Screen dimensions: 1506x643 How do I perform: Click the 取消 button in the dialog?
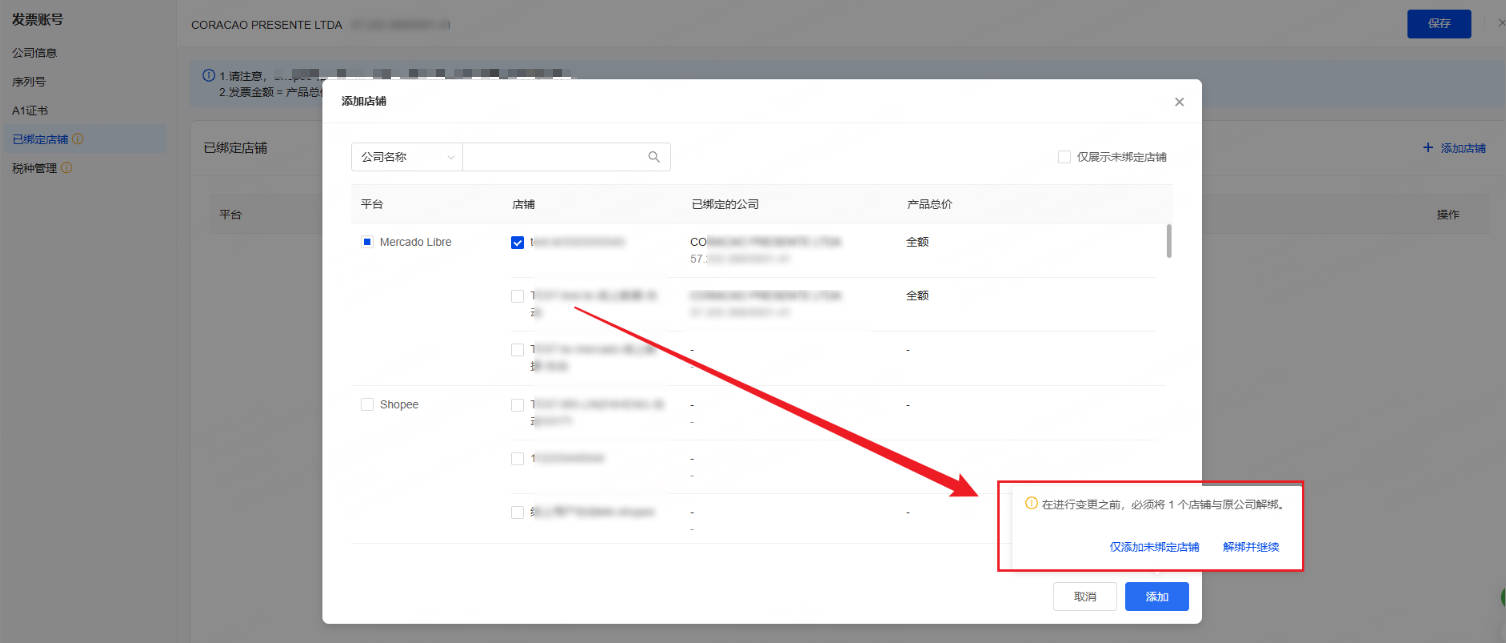point(1084,596)
